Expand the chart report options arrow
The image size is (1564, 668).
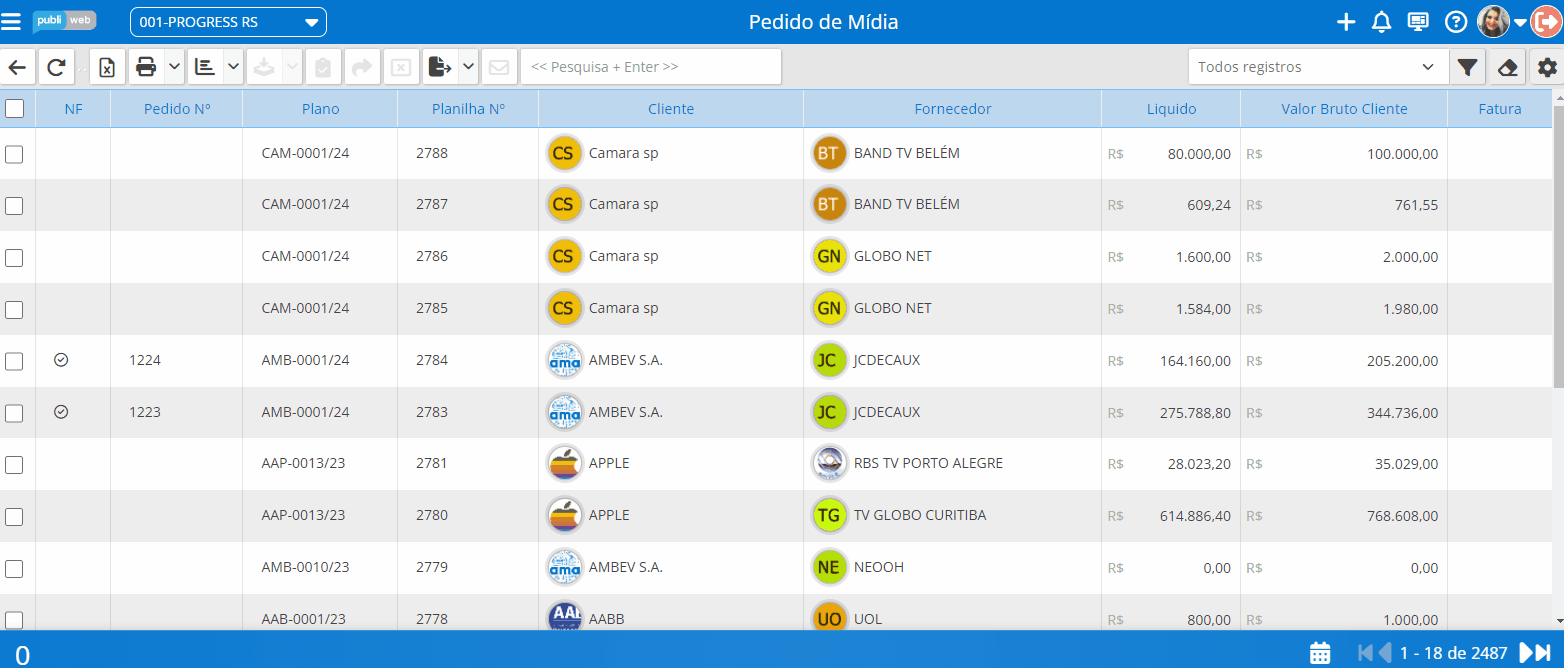point(233,67)
